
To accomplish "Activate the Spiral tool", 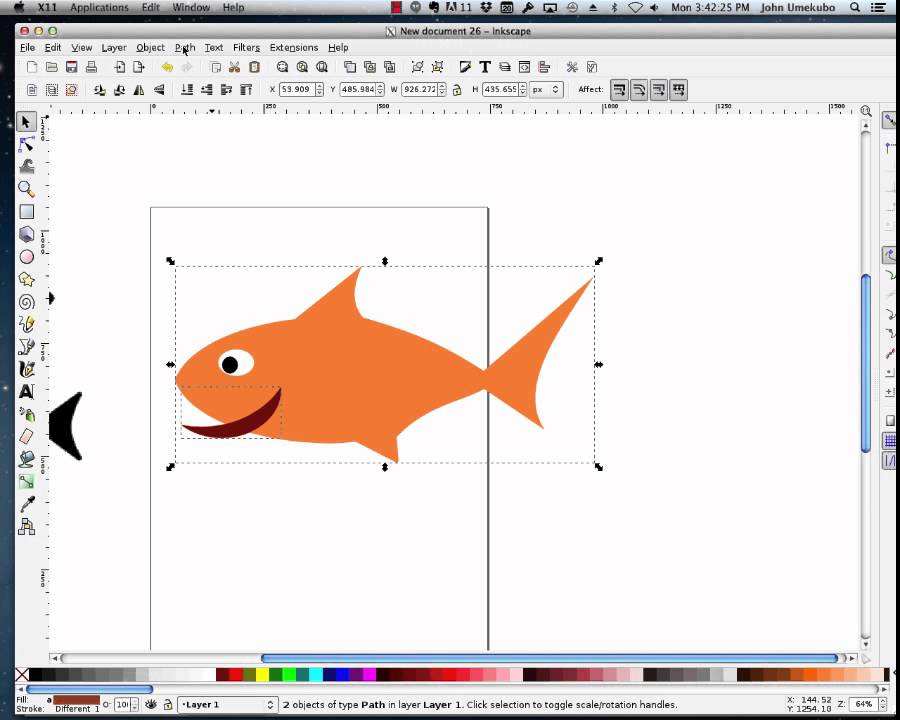I will coord(27,302).
